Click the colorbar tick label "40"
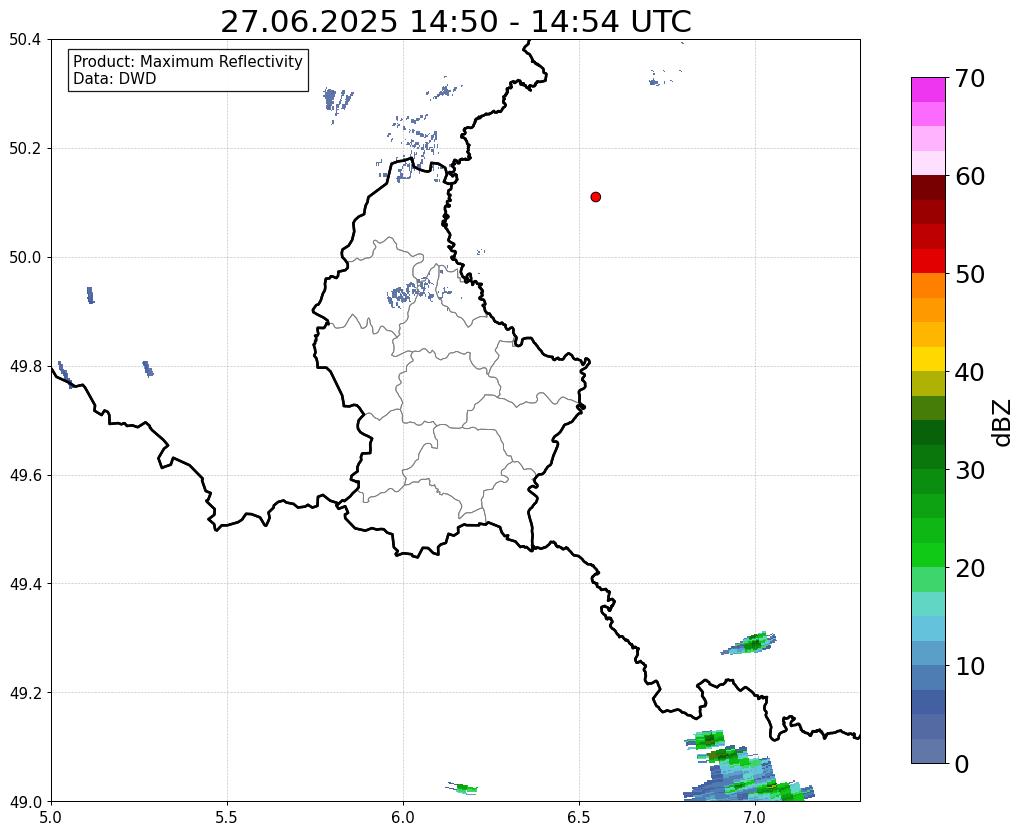The height and width of the screenshot is (834, 1023). pos(970,372)
